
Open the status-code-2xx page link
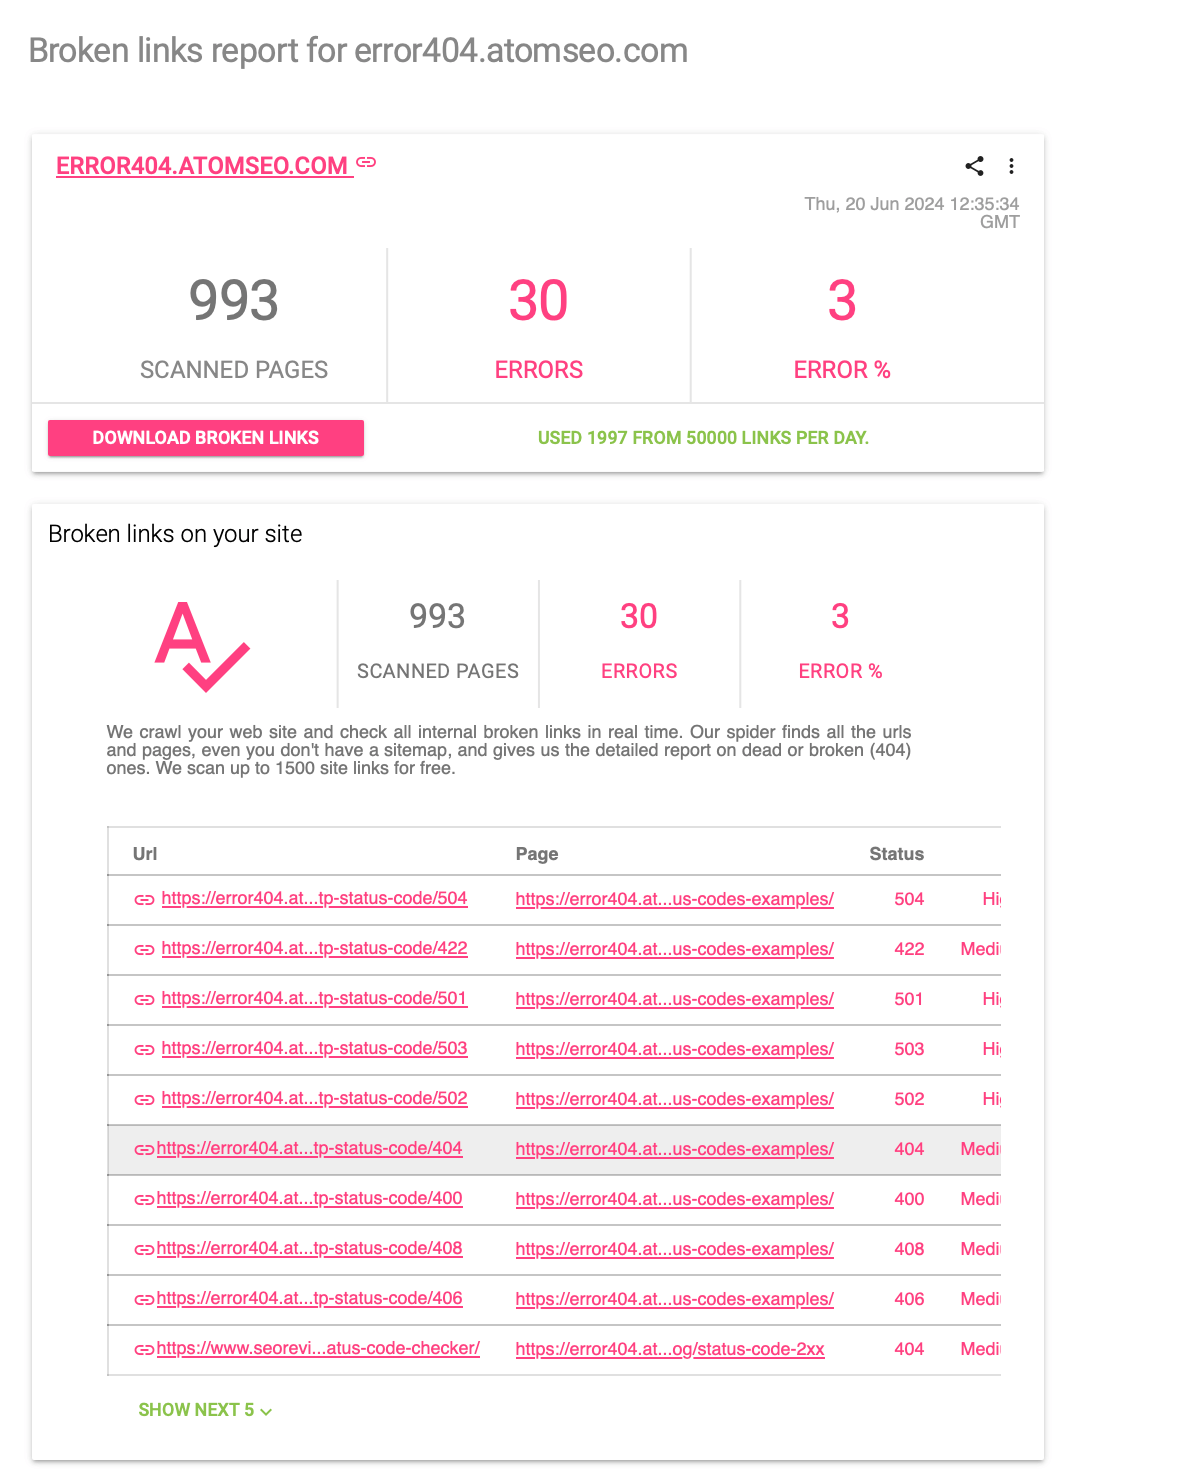(x=670, y=1349)
